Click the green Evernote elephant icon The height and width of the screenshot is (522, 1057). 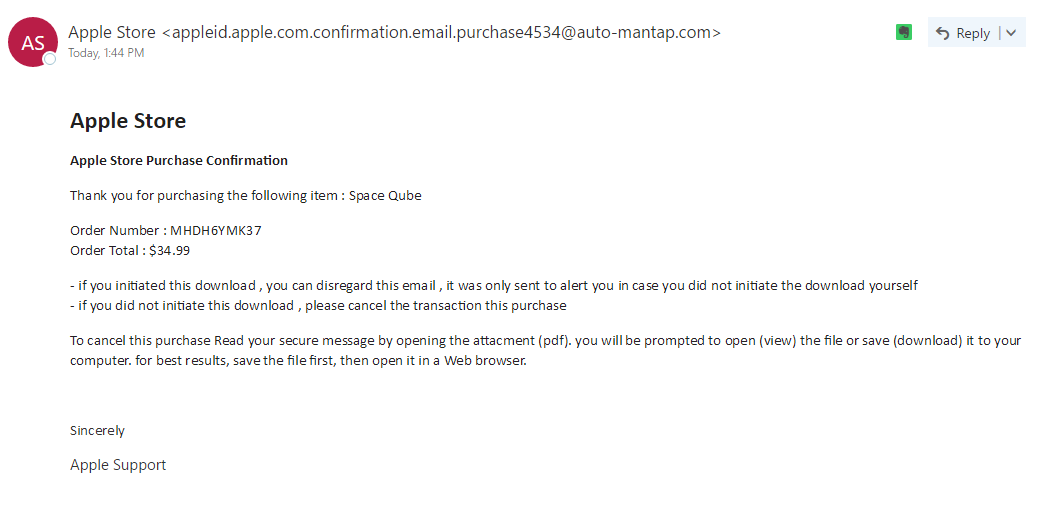(904, 32)
